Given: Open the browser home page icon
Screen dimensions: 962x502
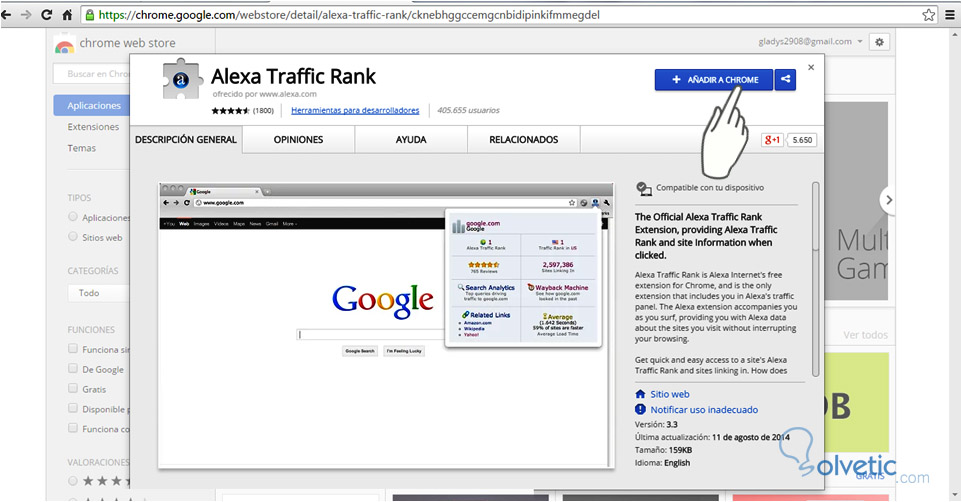Looking at the screenshot, I should coord(67,15).
